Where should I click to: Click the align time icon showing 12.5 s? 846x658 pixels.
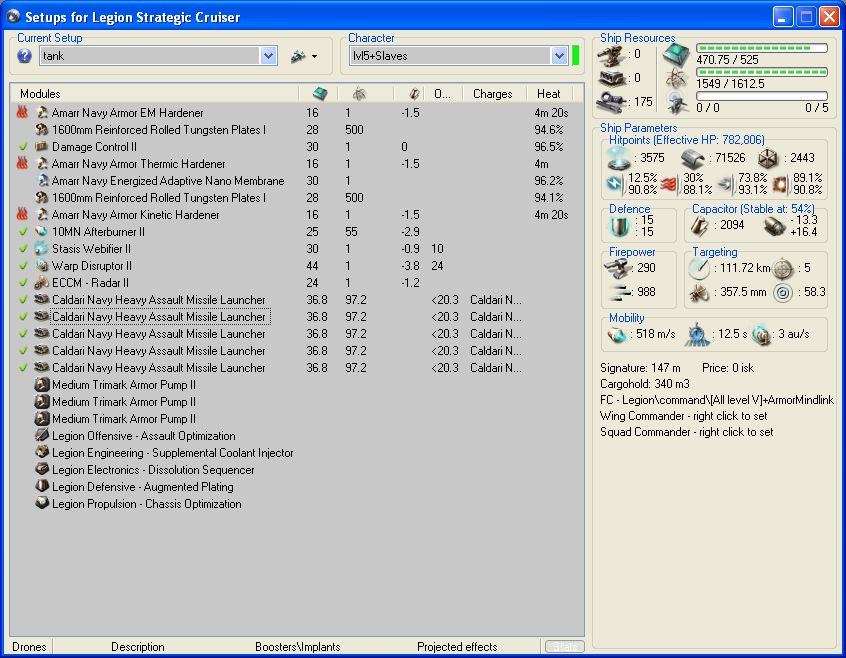point(698,335)
